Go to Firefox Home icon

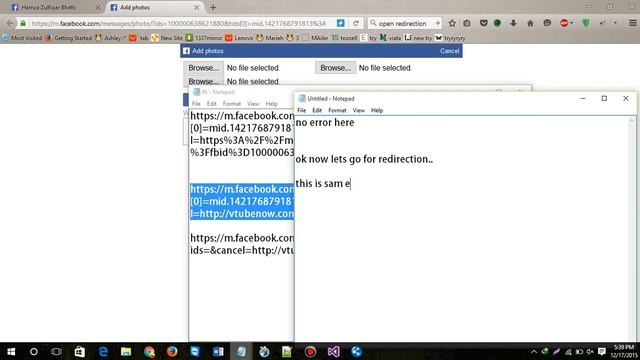pyautogui.click(x=530, y=23)
